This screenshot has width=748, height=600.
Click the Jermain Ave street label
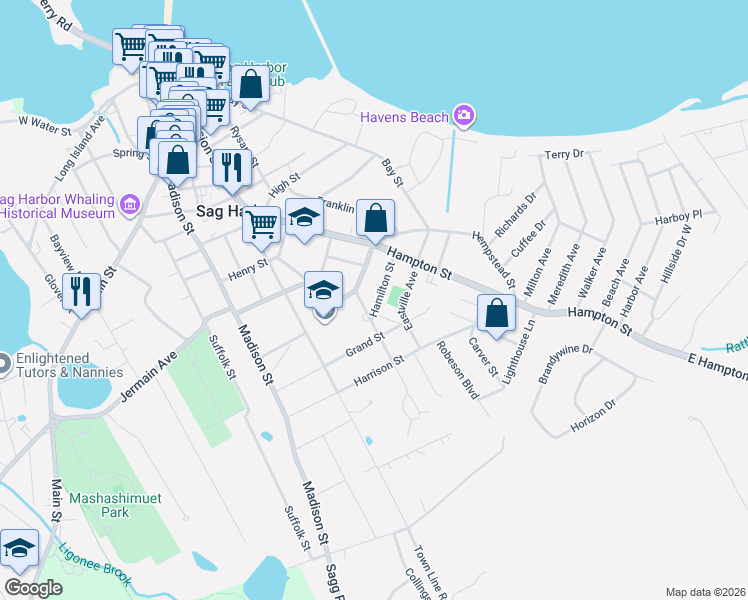[148, 376]
